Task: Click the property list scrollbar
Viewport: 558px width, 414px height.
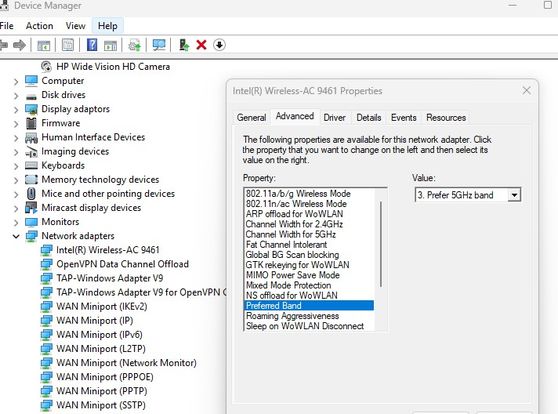Action: coord(381,244)
